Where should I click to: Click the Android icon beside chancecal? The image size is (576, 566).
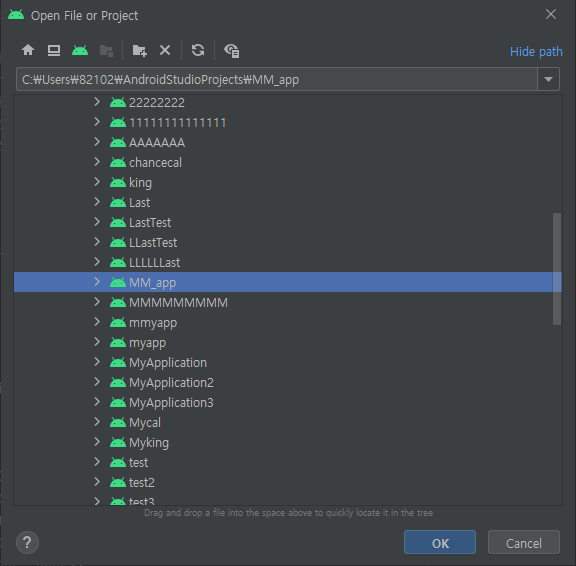(118, 162)
